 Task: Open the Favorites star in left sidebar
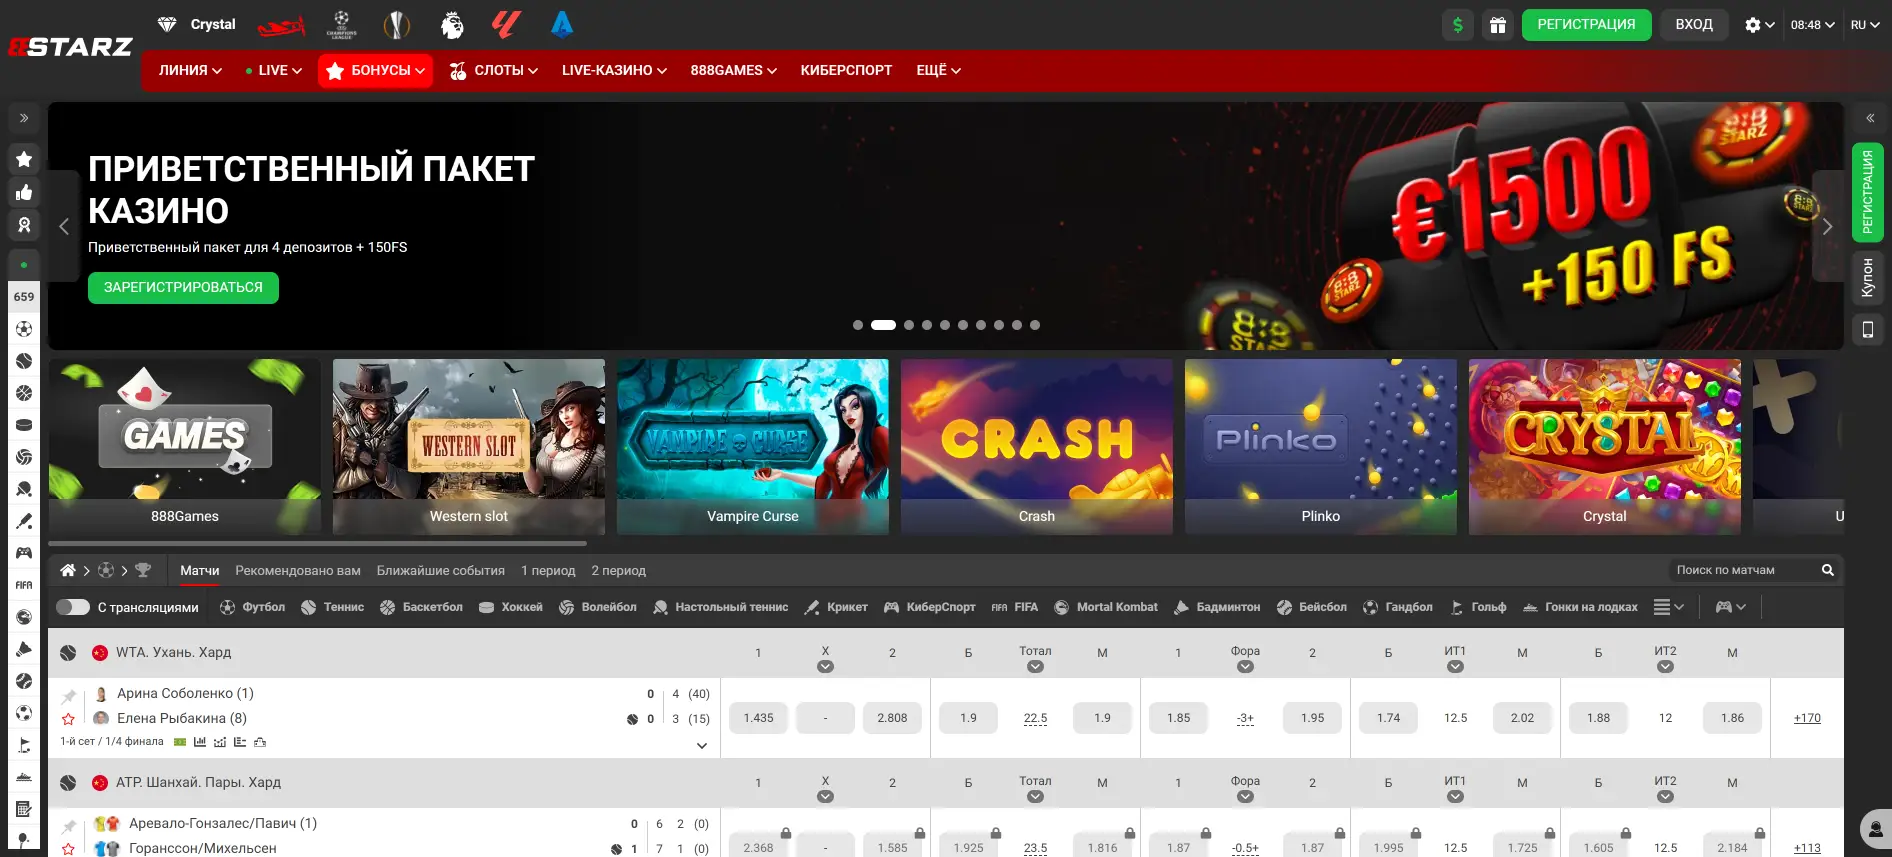[x=24, y=159]
